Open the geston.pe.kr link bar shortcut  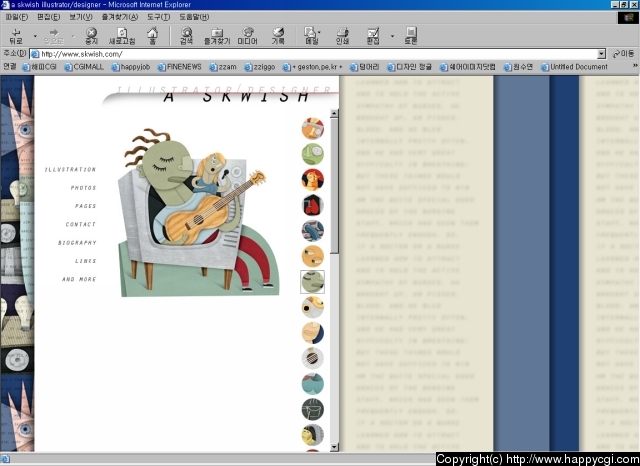coord(313,67)
